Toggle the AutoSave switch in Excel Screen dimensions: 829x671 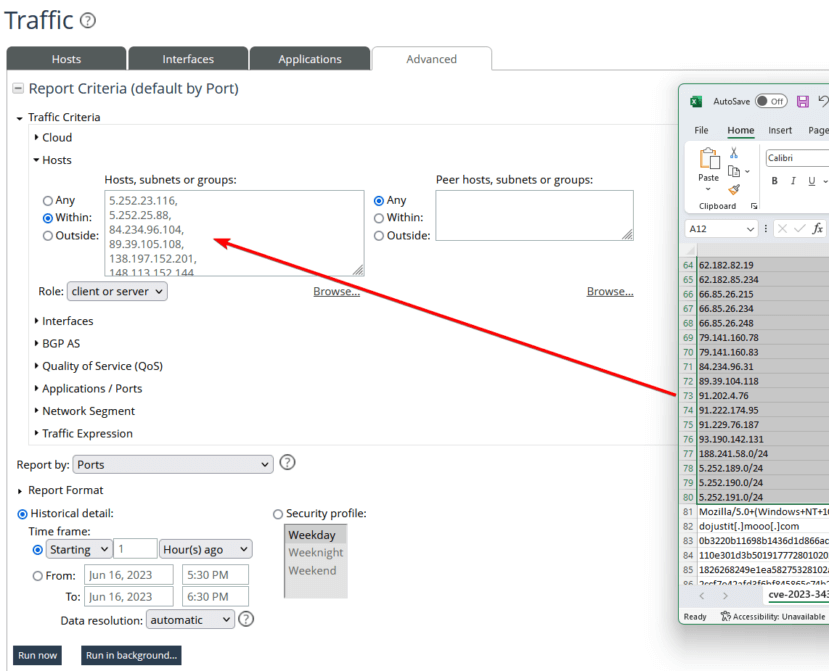point(771,102)
